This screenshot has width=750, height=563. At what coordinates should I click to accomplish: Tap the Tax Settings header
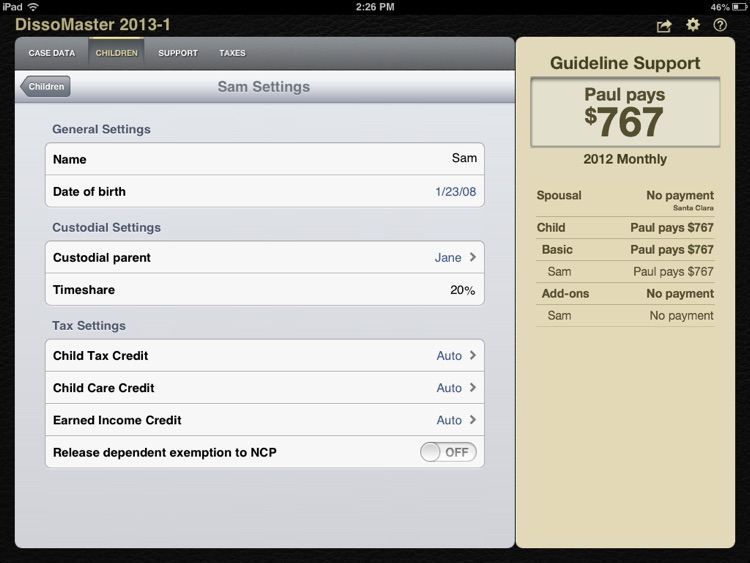[89, 326]
